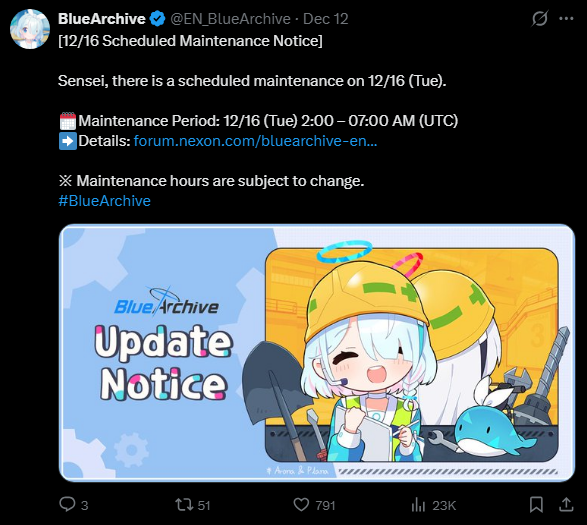The image size is (587, 525).
Task: View post analytics bar chart icon
Action: click(x=418, y=504)
